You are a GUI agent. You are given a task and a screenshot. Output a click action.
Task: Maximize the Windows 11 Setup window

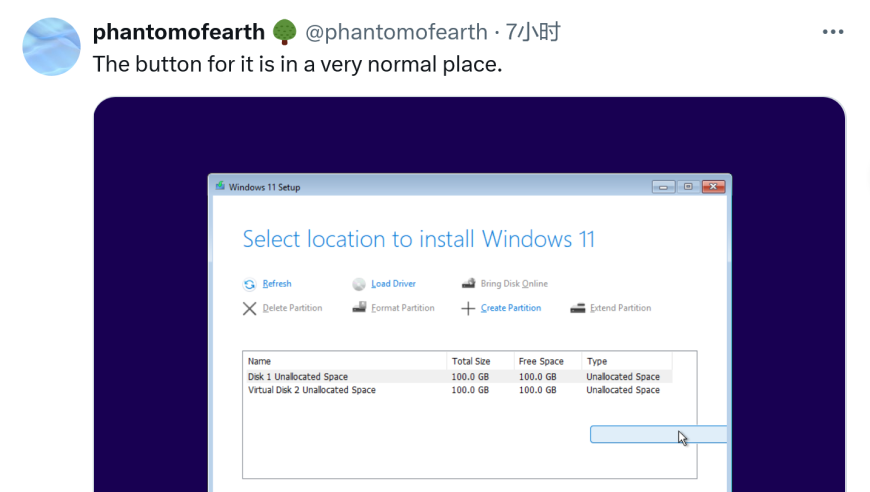[688, 187]
